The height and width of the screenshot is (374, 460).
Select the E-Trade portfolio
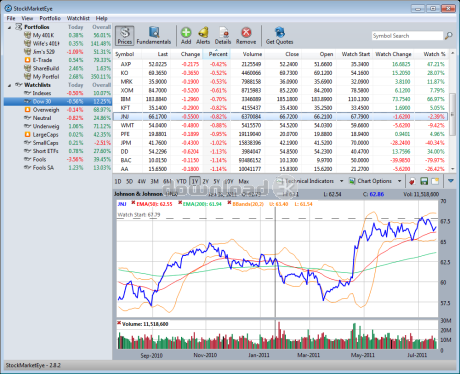tap(42, 60)
